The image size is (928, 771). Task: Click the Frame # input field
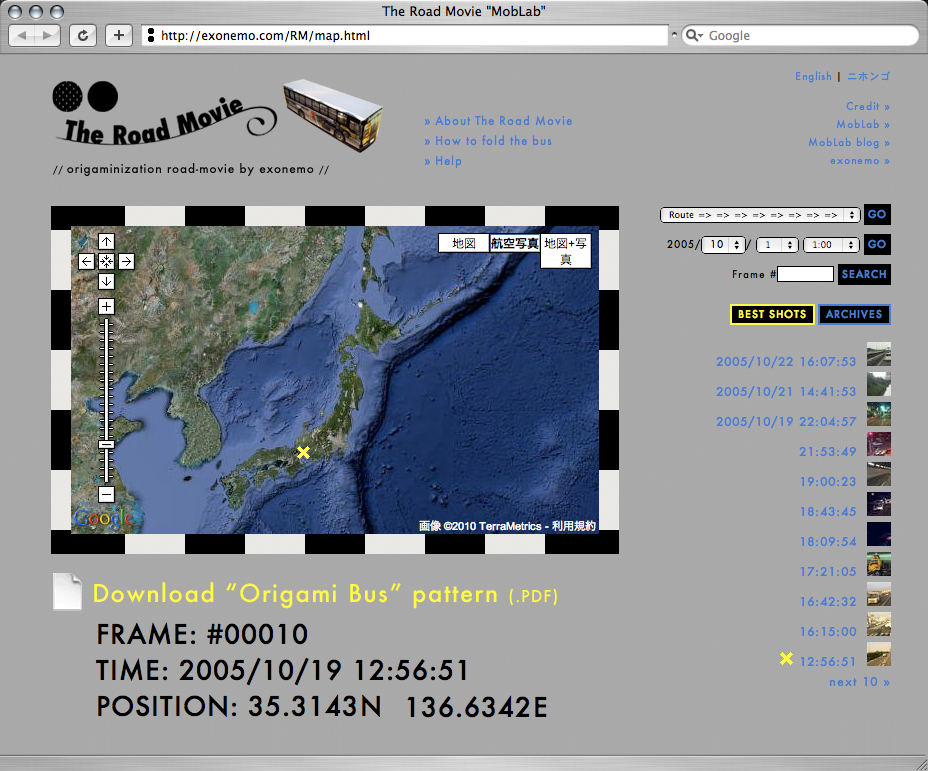click(x=805, y=274)
